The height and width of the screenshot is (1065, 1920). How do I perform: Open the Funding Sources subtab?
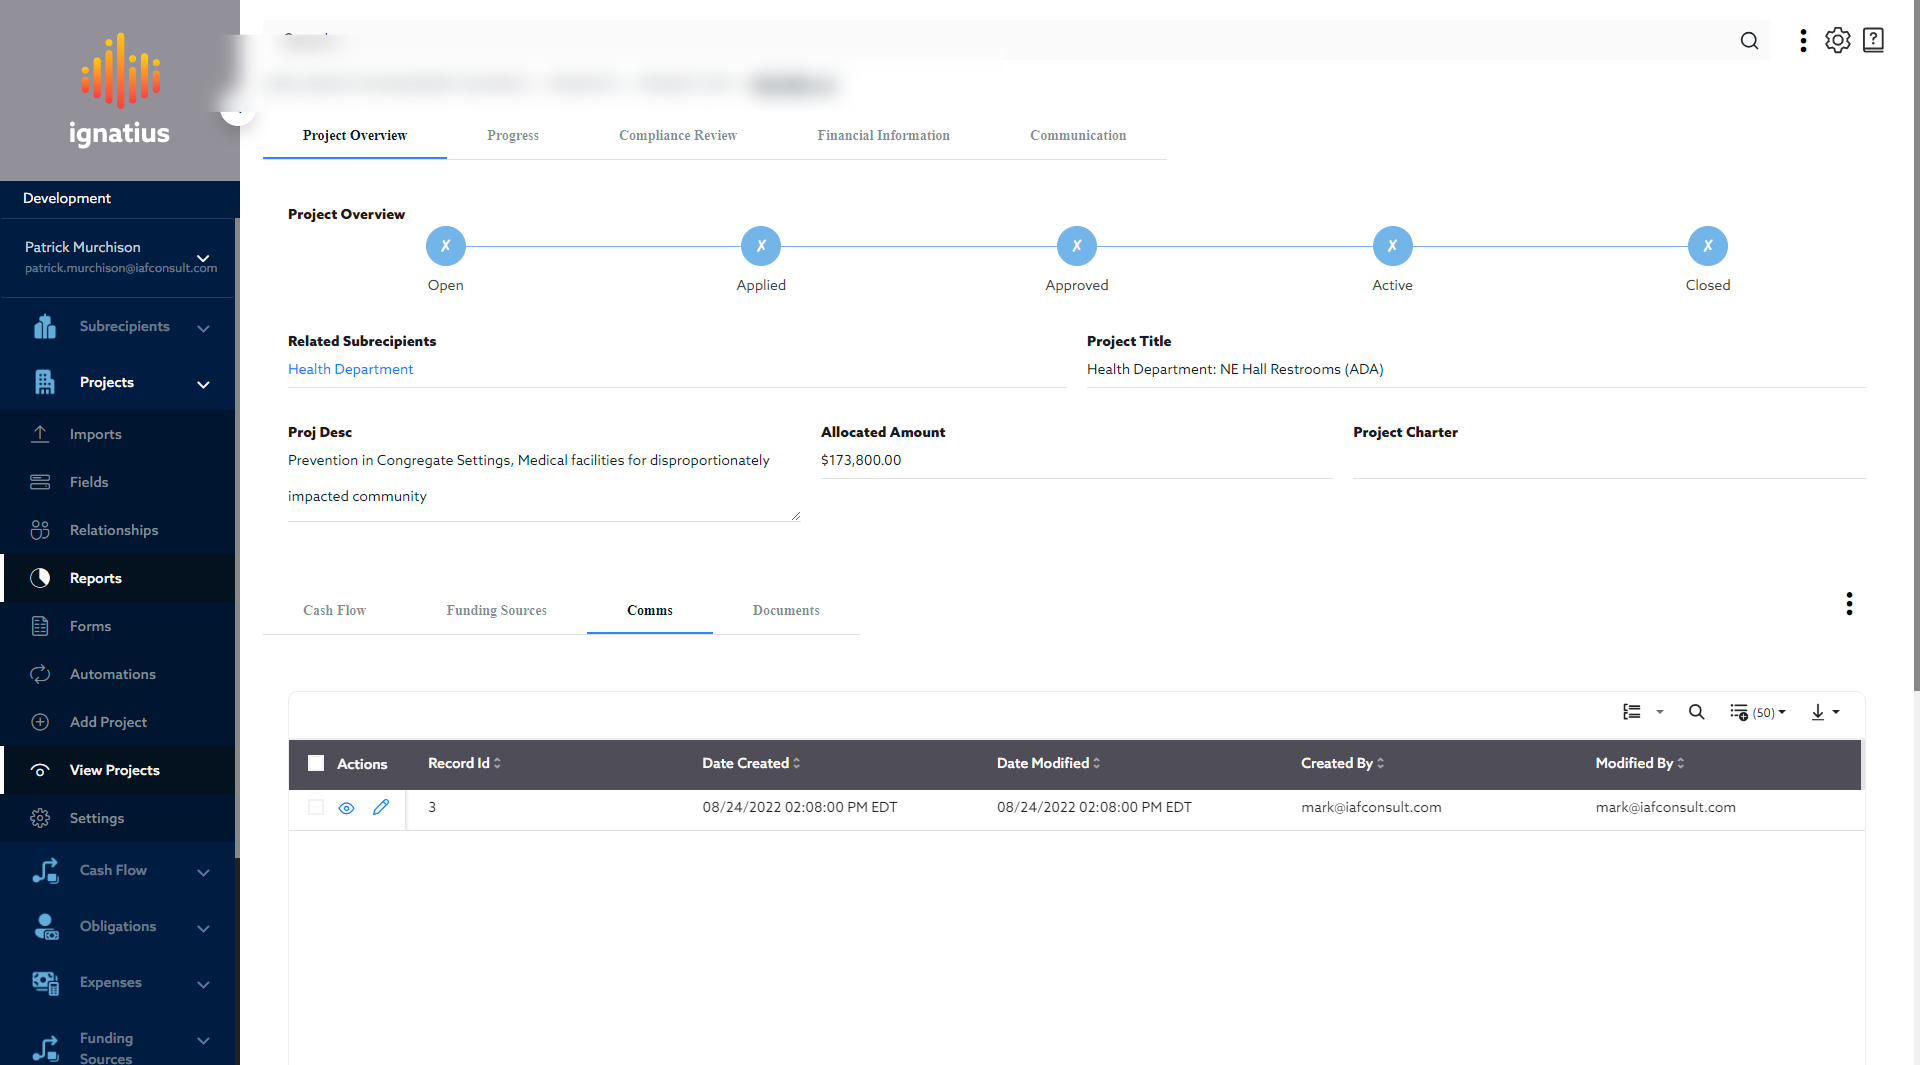(496, 611)
